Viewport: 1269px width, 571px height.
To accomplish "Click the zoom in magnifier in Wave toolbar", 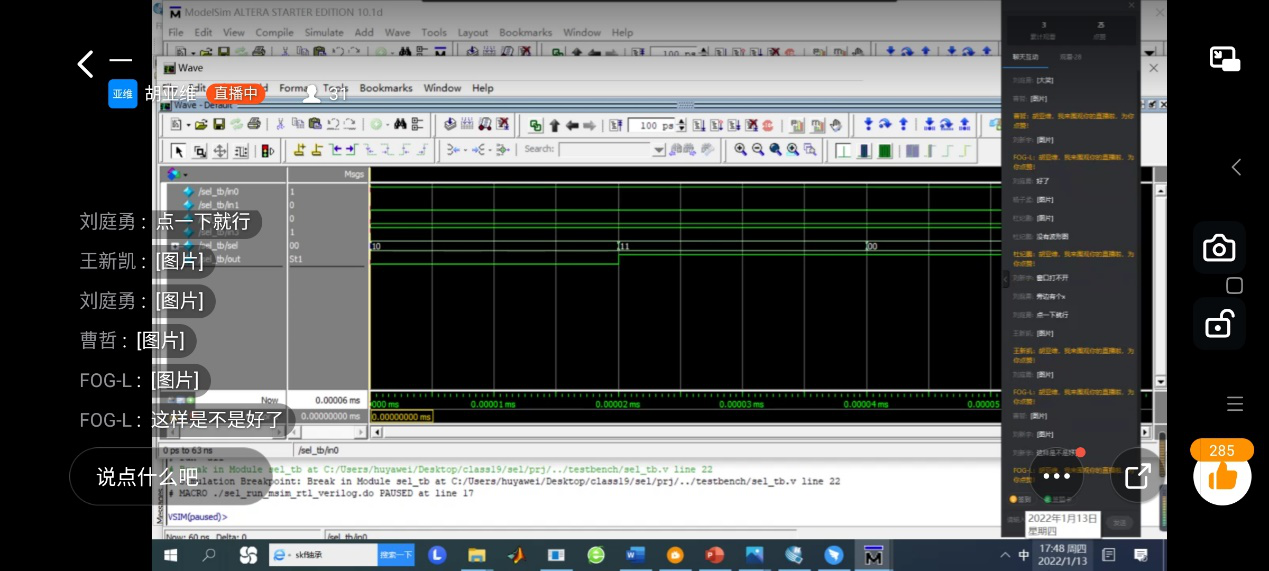I will pos(741,150).
